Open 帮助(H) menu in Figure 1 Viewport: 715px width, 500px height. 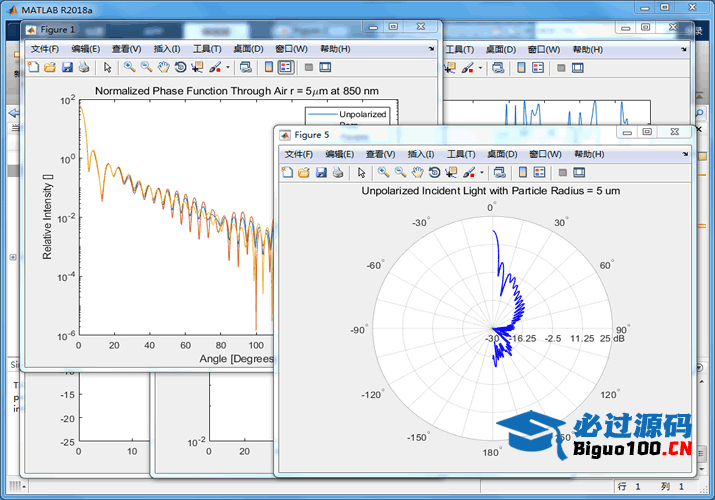click(335, 49)
